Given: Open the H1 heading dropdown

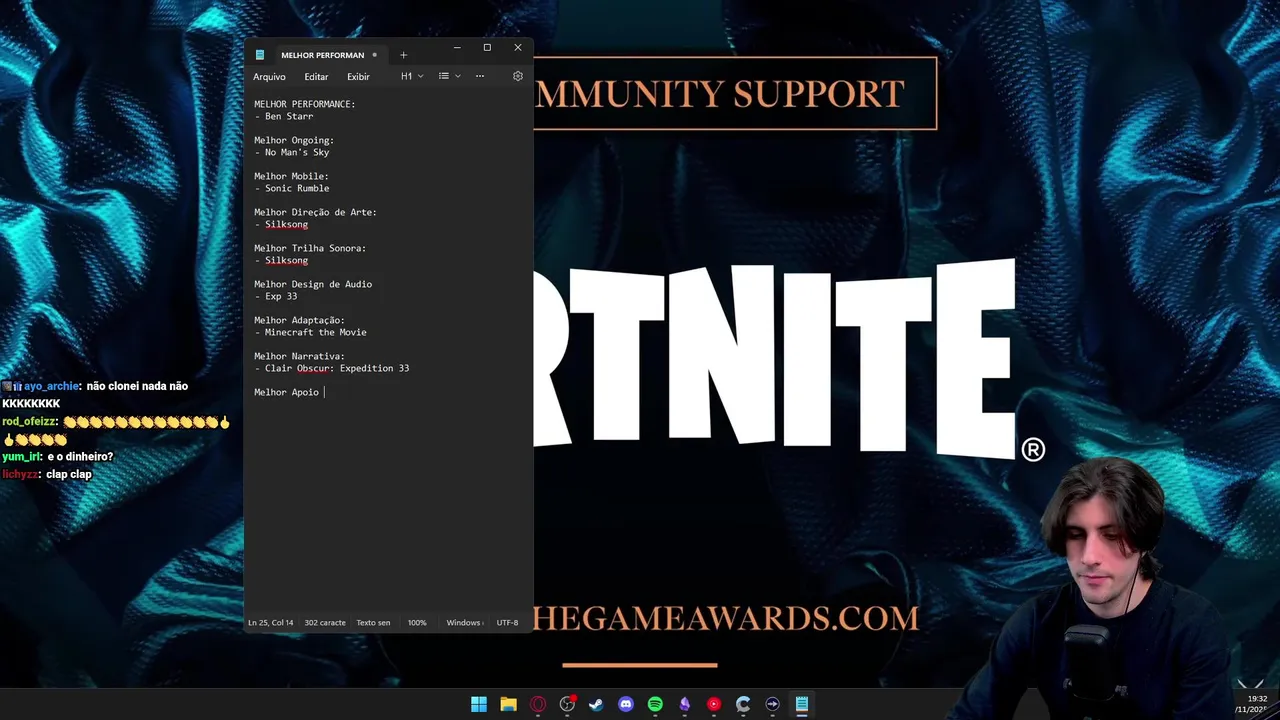Looking at the screenshot, I should tap(412, 76).
